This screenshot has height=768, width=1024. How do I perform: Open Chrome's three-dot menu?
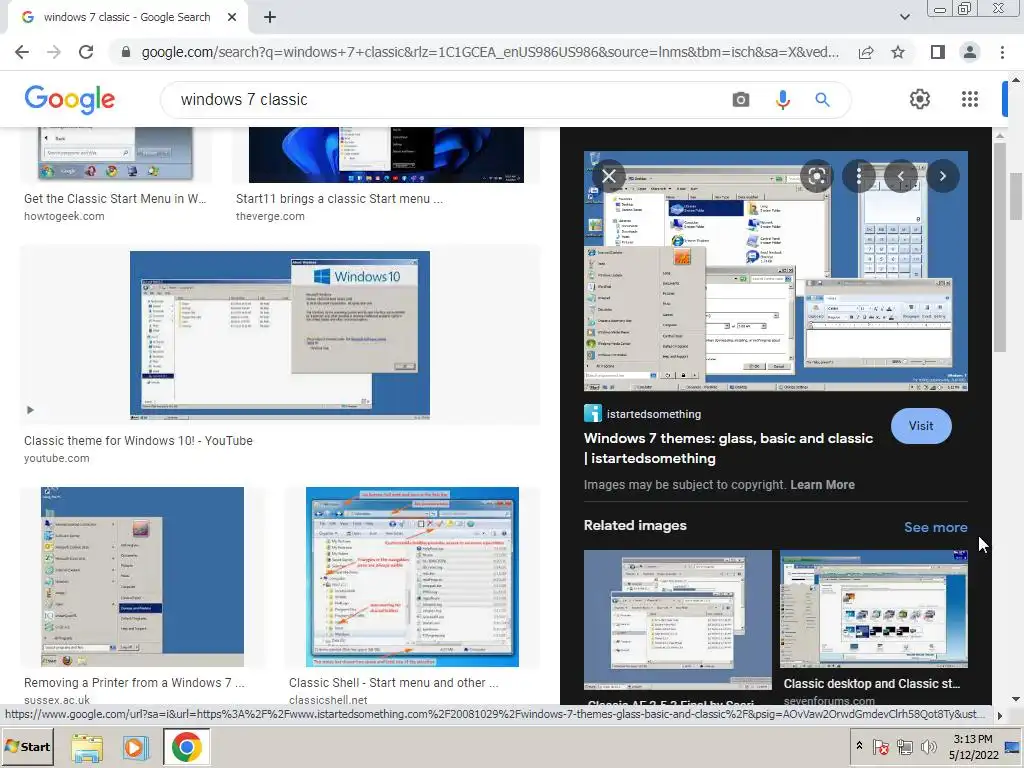[x=1002, y=52]
